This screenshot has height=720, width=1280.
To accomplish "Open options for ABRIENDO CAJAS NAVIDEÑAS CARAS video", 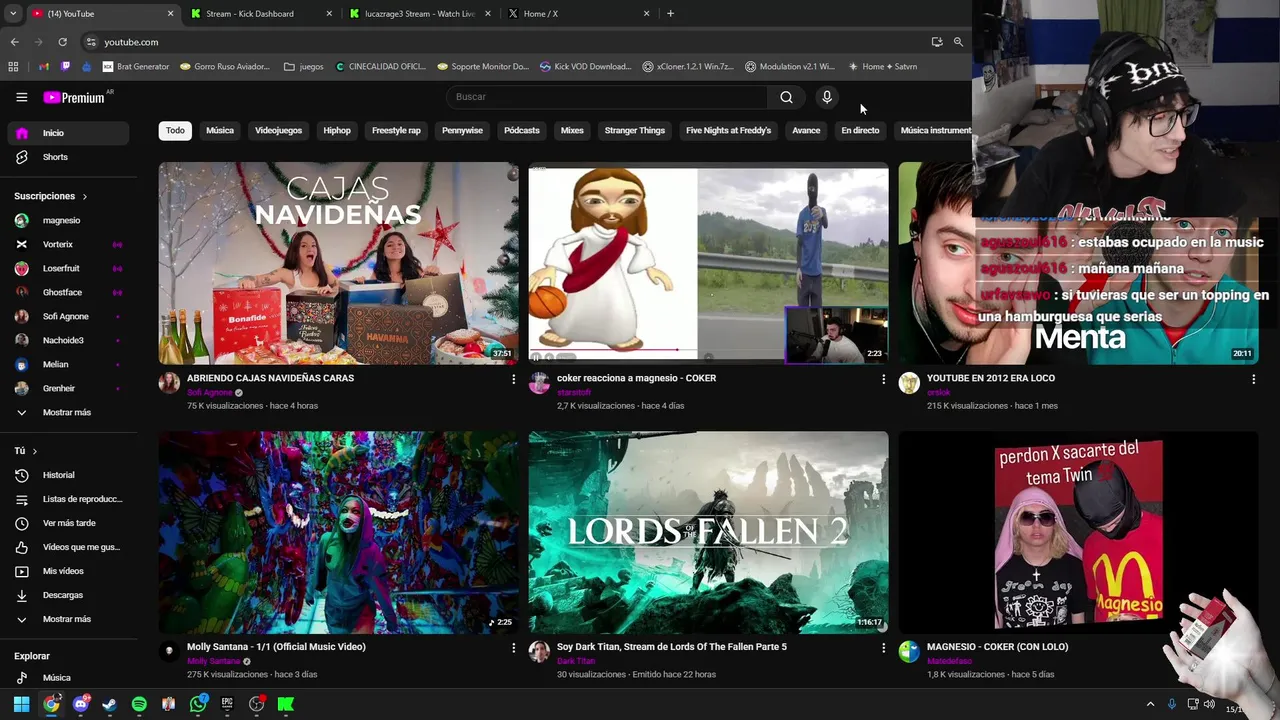I will coord(514,379).
